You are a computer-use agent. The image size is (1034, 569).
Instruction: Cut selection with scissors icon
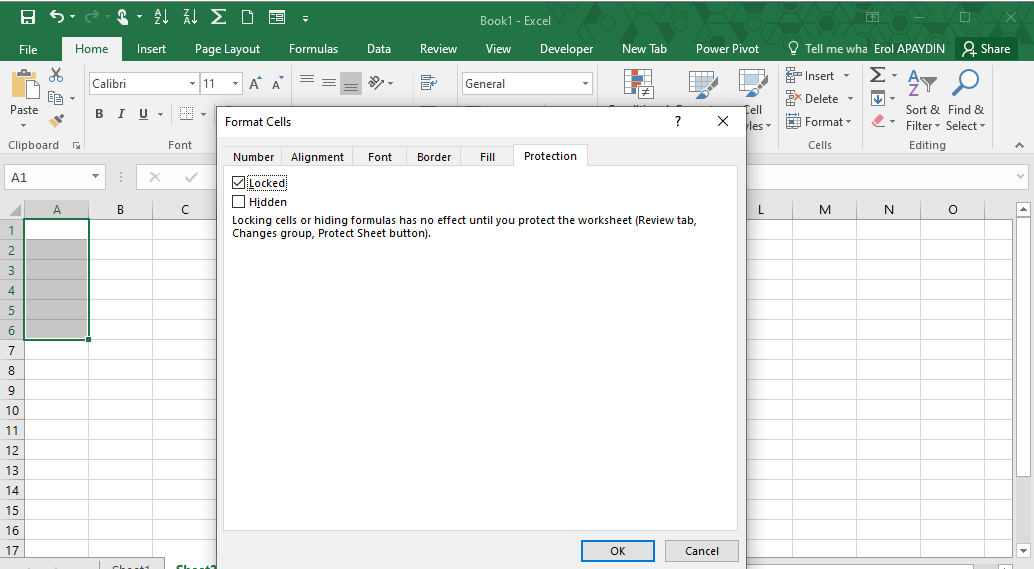pyautogui.click(x=56, y=75)
